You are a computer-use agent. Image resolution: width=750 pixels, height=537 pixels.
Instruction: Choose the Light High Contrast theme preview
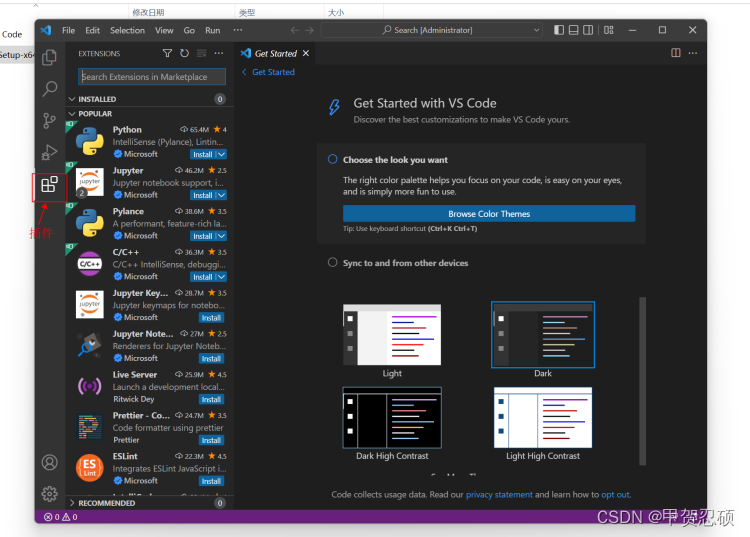[x=543, y=417]
